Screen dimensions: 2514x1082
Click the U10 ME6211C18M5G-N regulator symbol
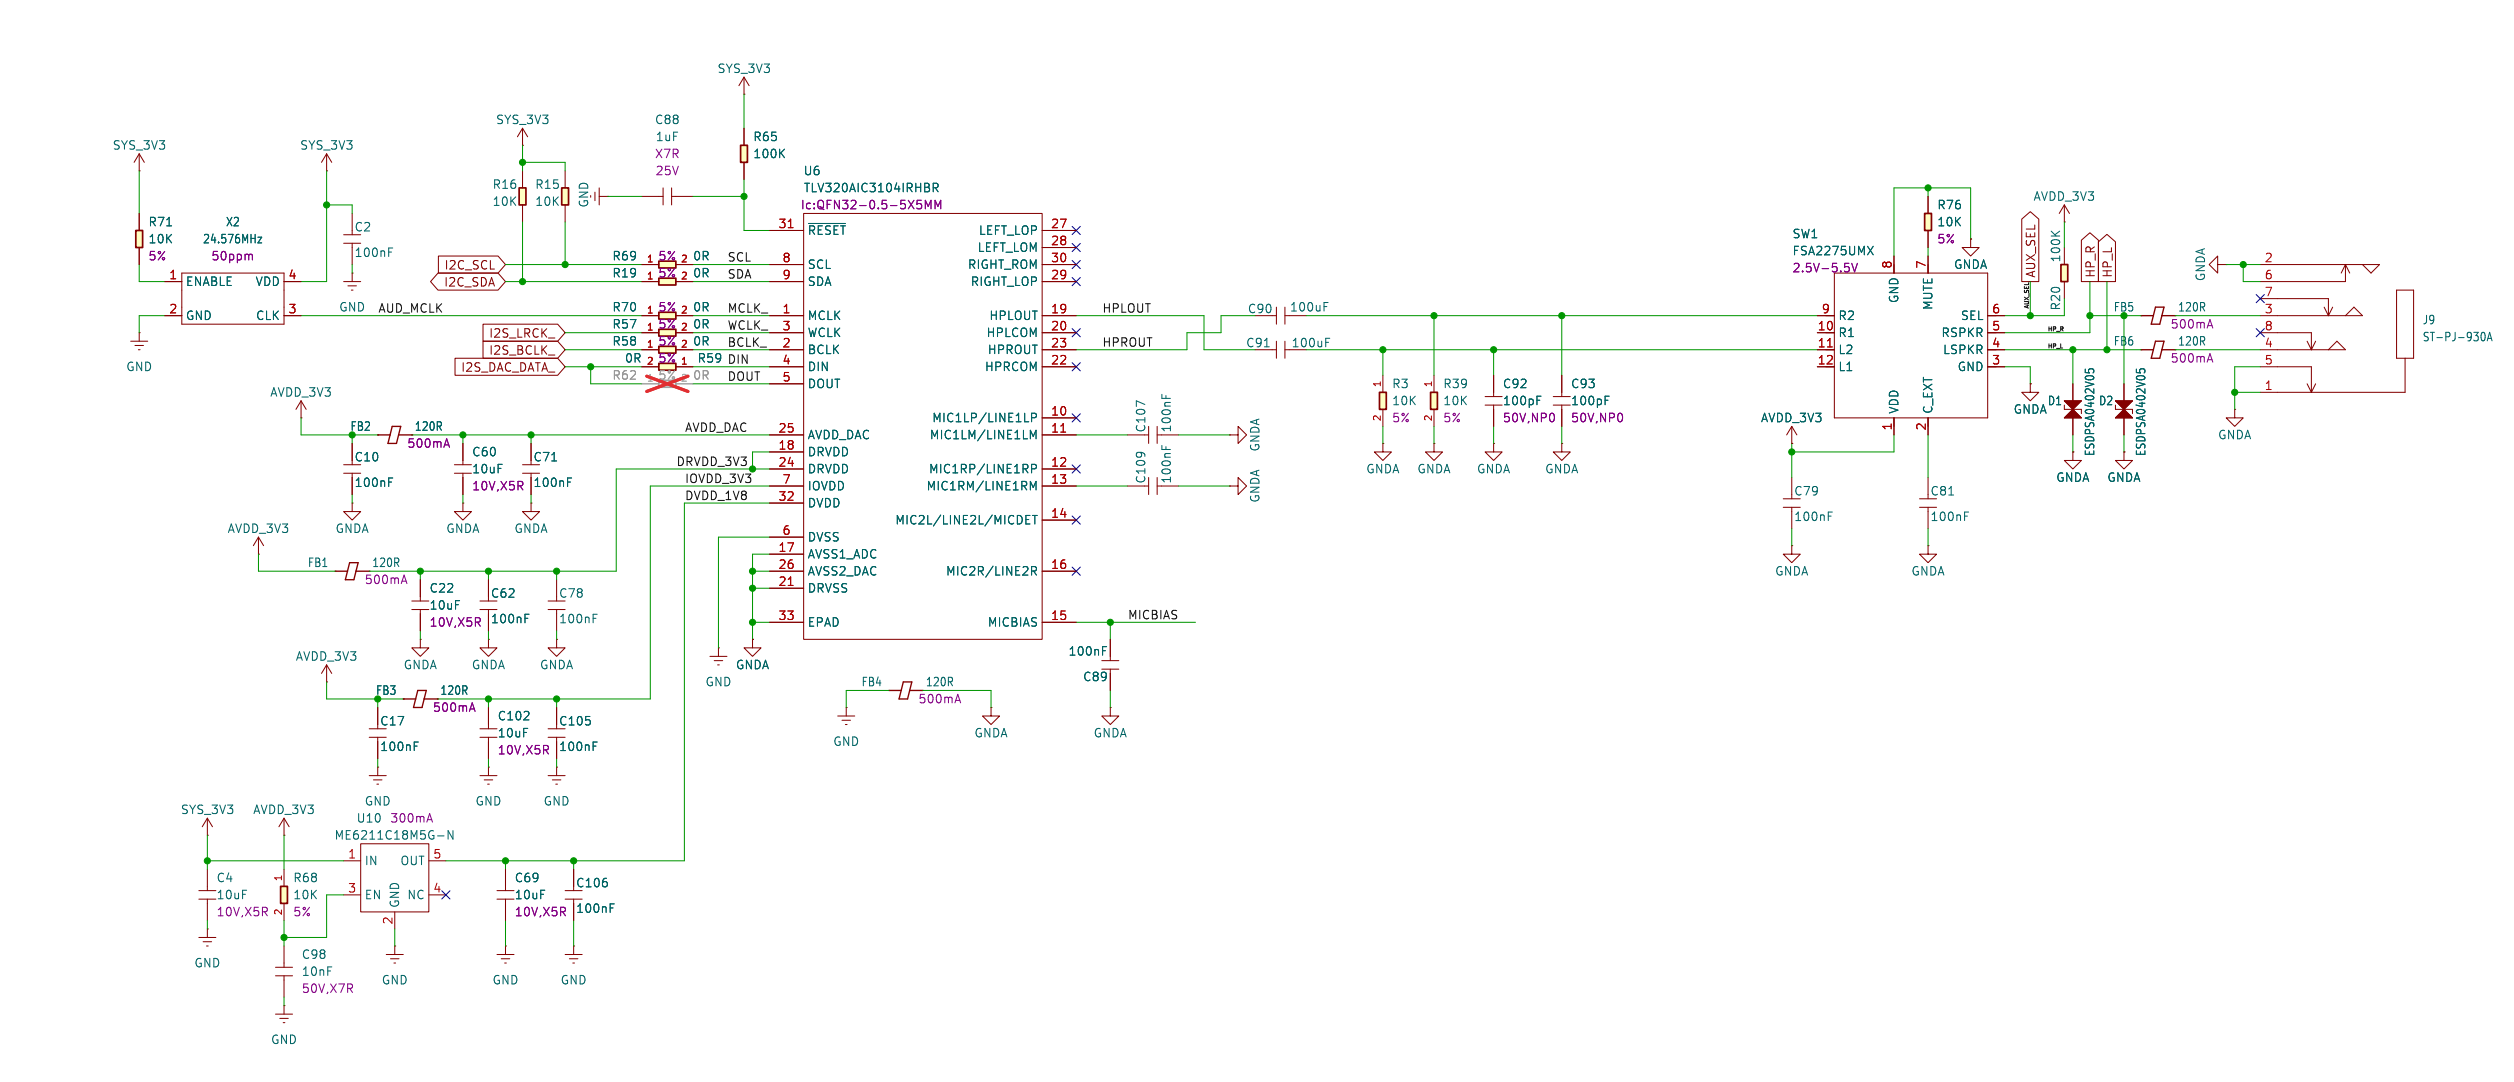(394, 877)
